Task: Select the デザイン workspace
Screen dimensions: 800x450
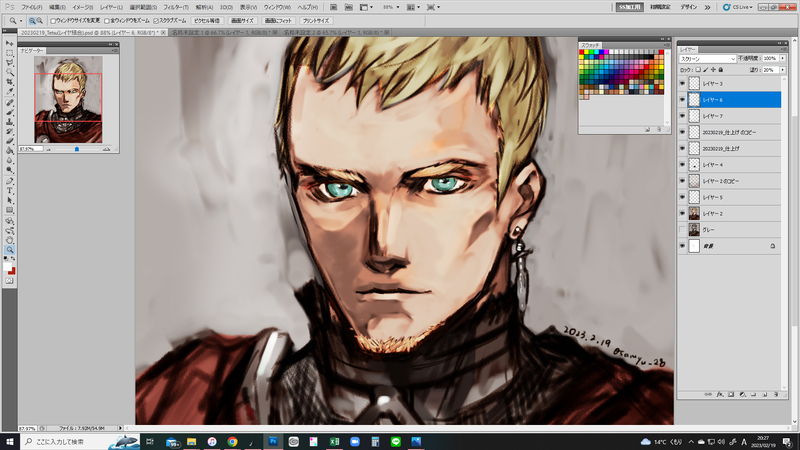Action: coord(688,7)
